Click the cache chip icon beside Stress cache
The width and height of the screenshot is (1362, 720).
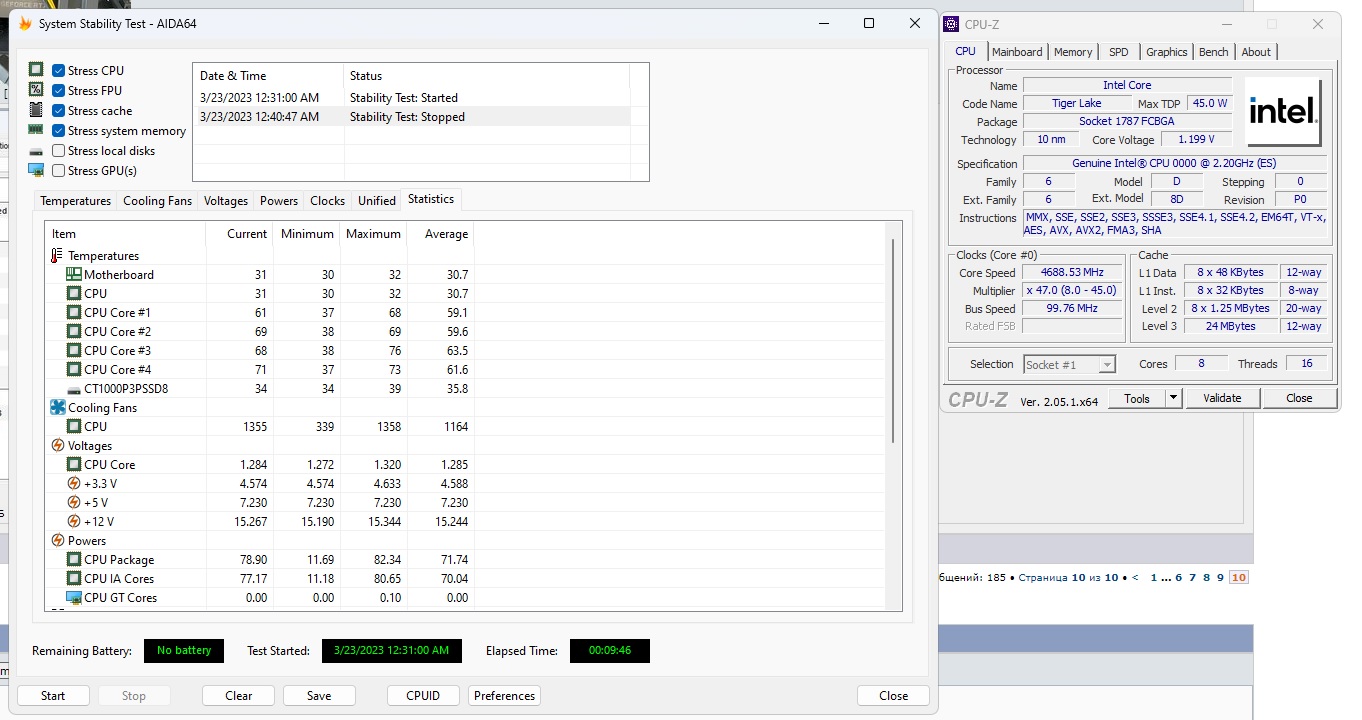(36, 110)
